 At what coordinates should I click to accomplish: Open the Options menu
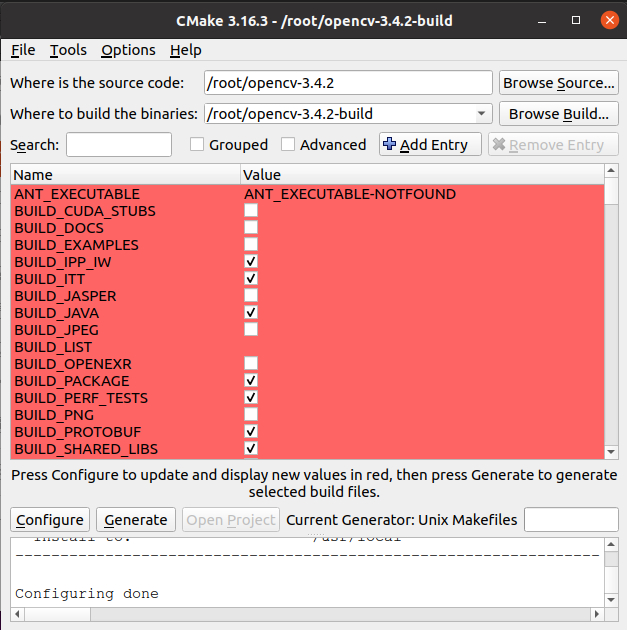pos(128,50)
